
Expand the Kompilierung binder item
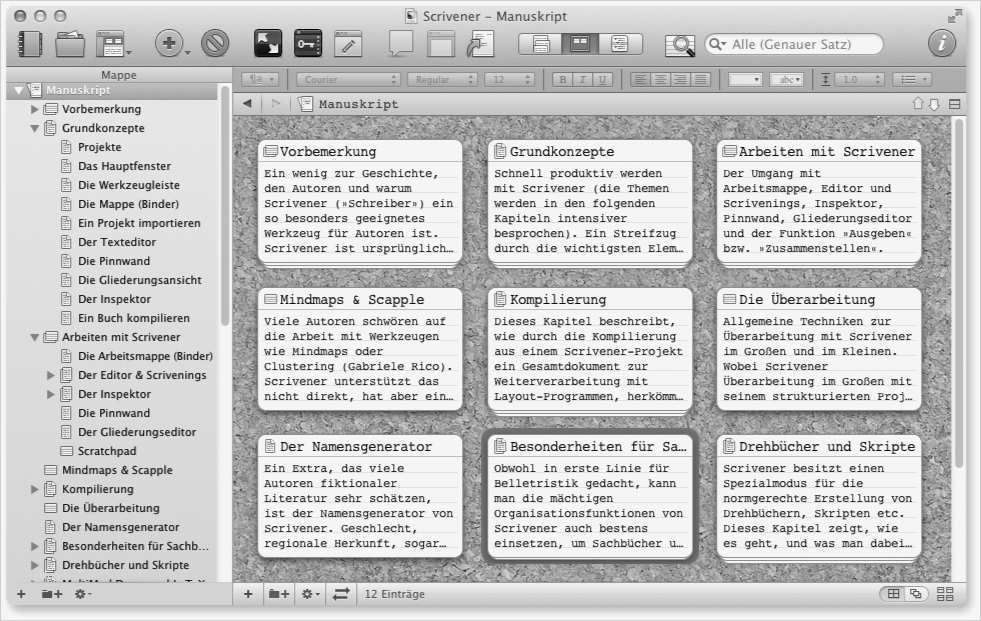click(x=34, y=489)
